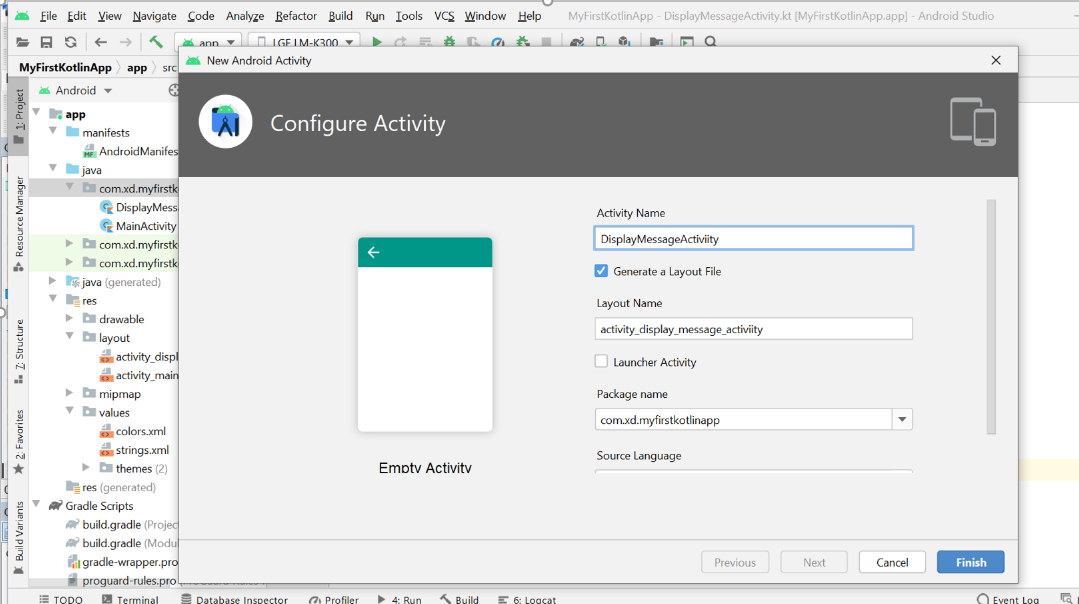Click the phone/tablet form factor icon

(973, 122)
